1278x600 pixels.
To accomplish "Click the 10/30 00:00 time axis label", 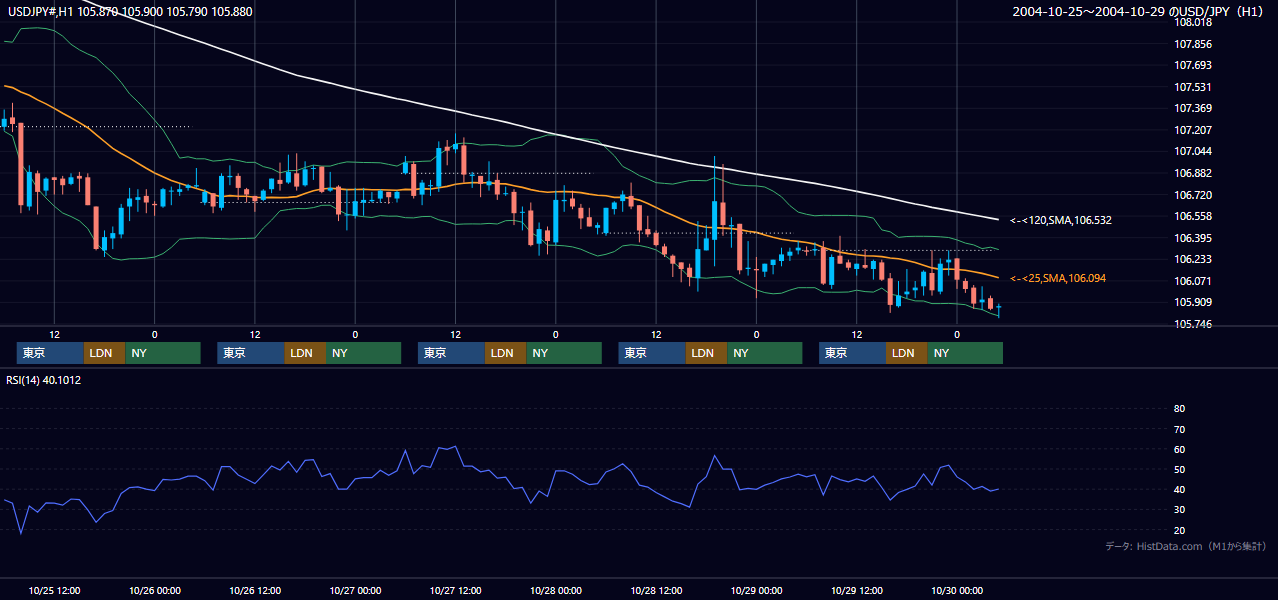I will 957,590.
